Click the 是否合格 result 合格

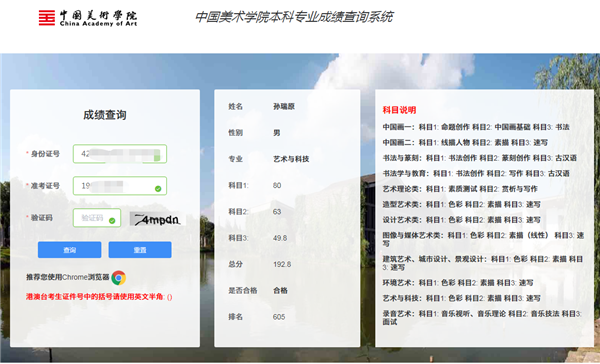click(280, 291)
